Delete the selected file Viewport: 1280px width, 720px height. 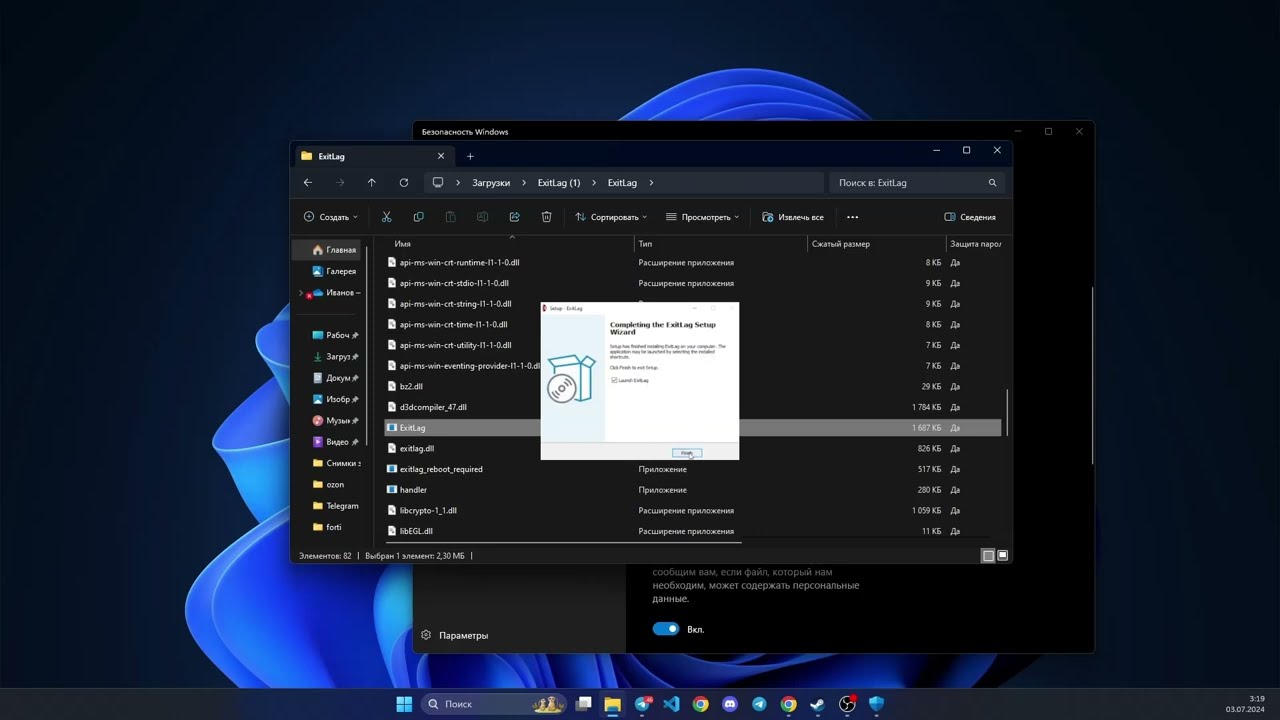coord(547,217)
